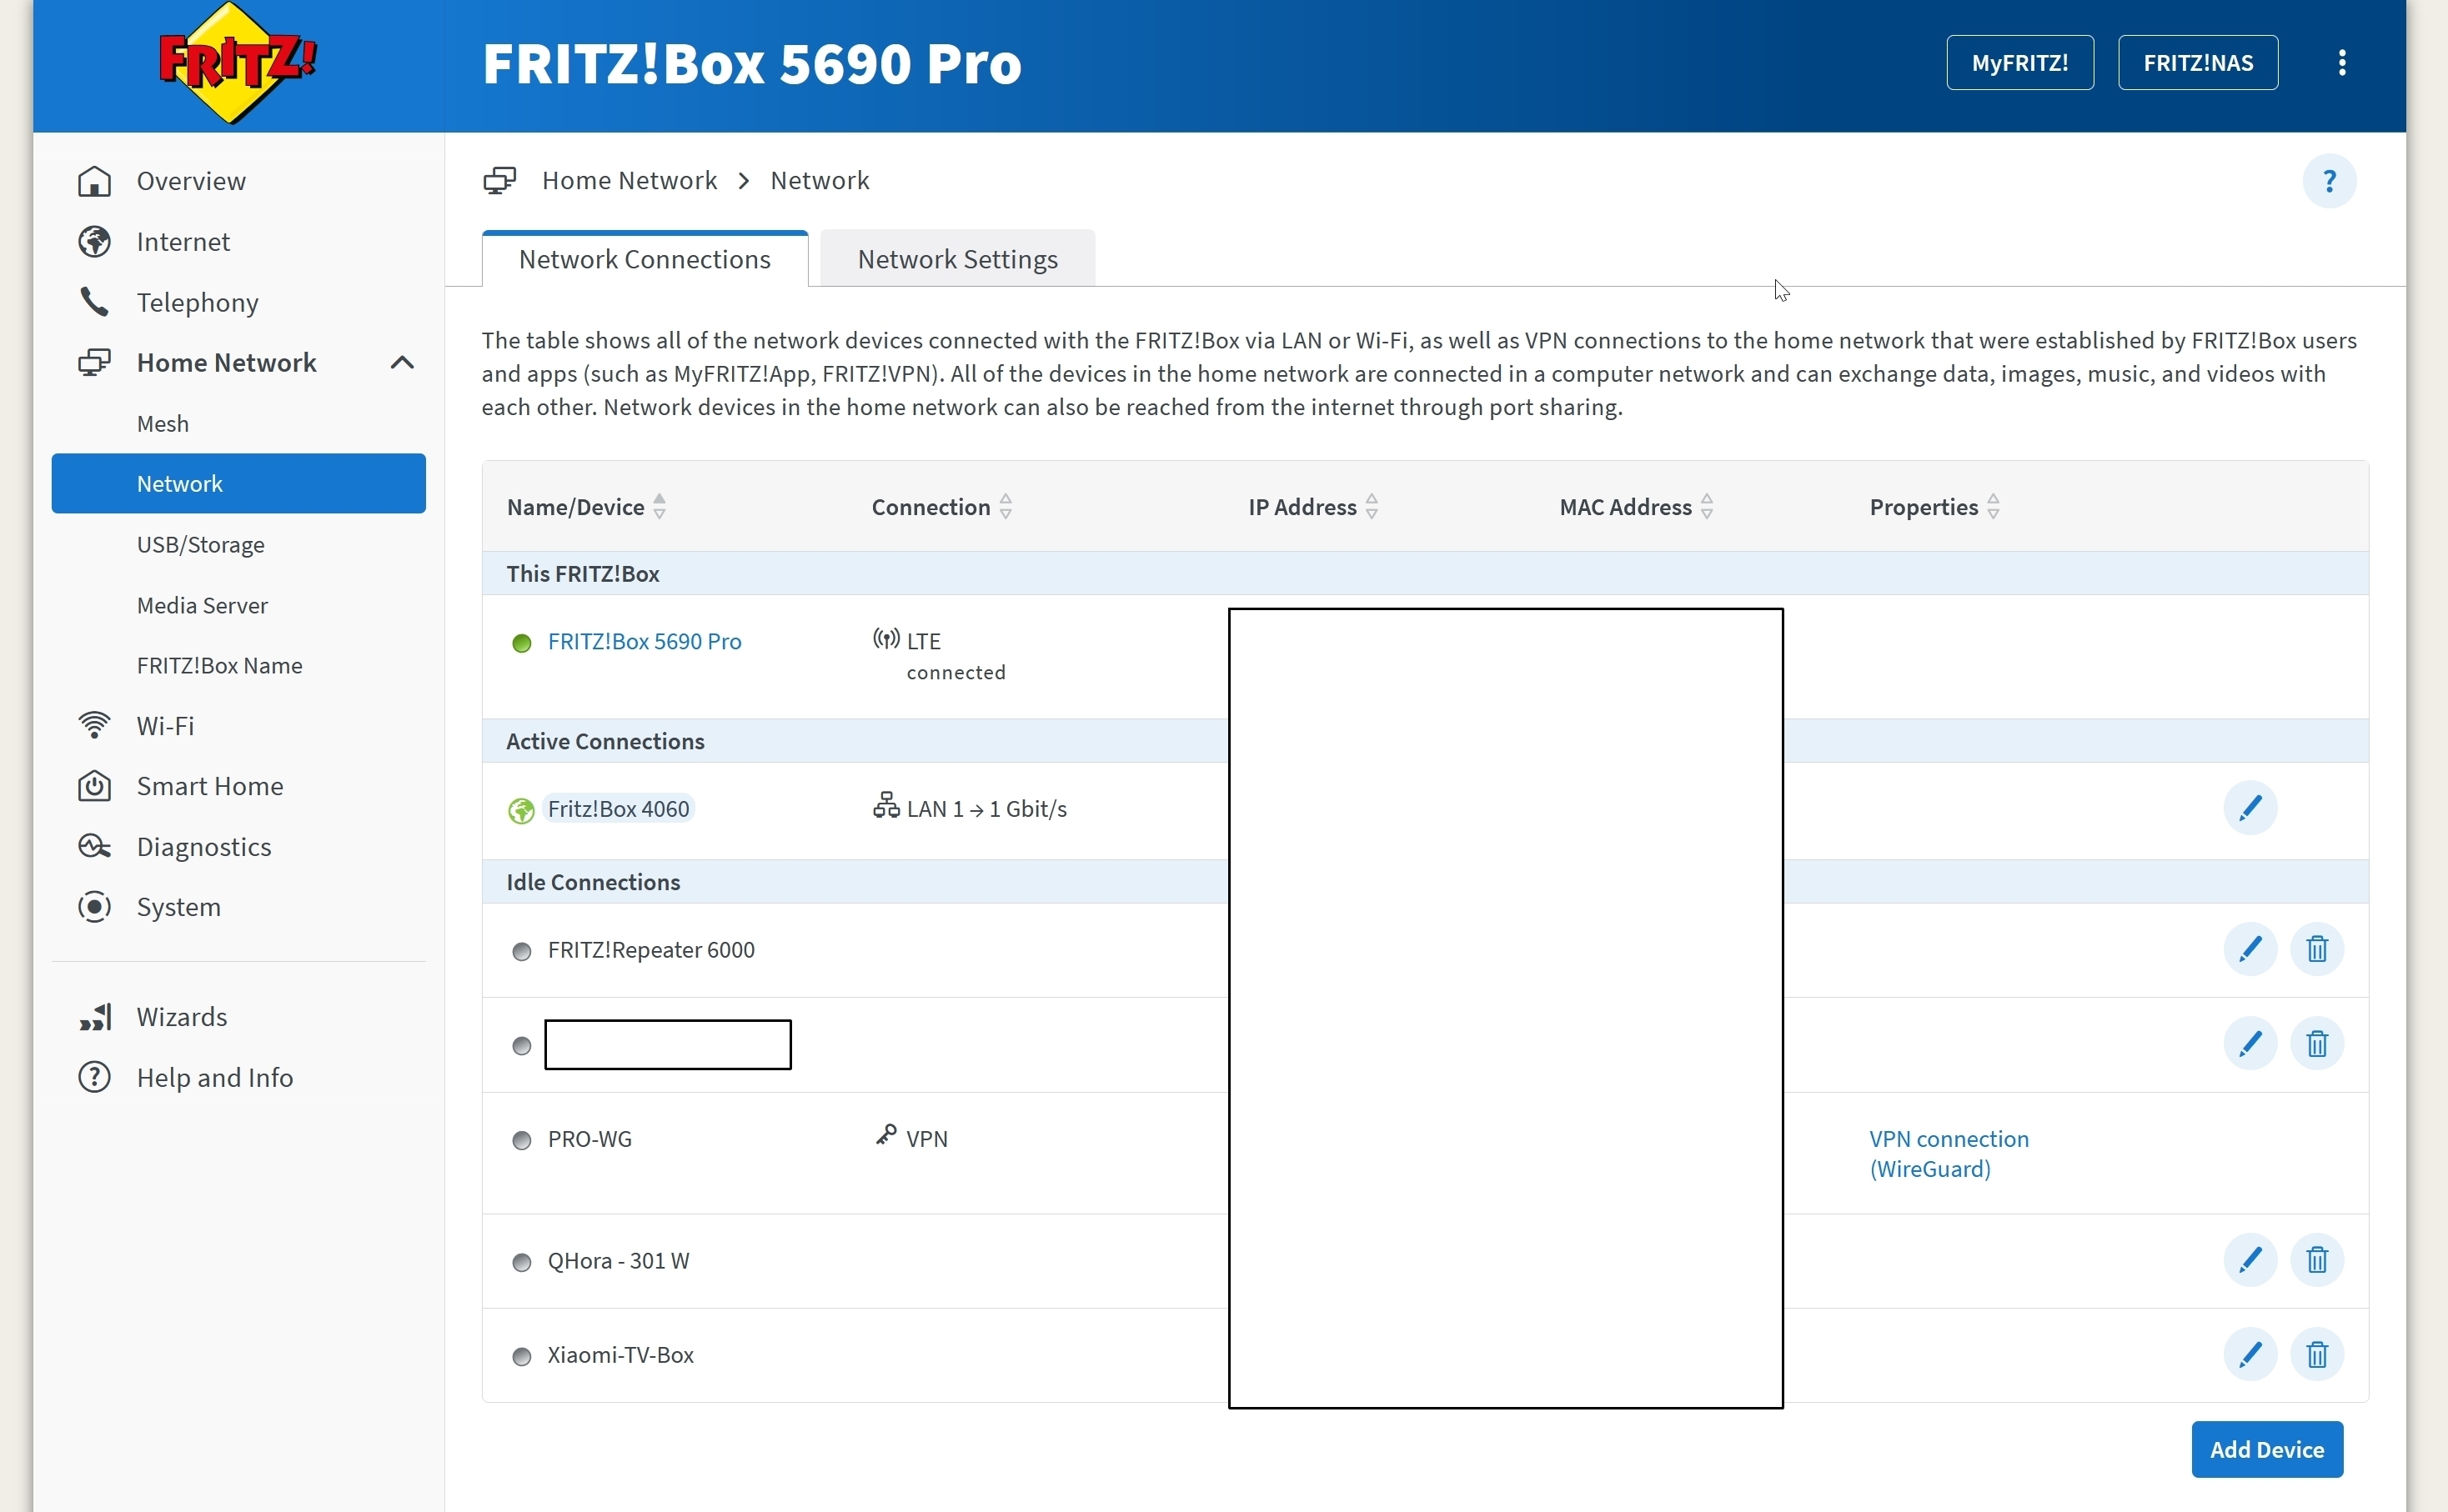
Task: Open the Wizards menu label
Action: (x=182, y=1017)
